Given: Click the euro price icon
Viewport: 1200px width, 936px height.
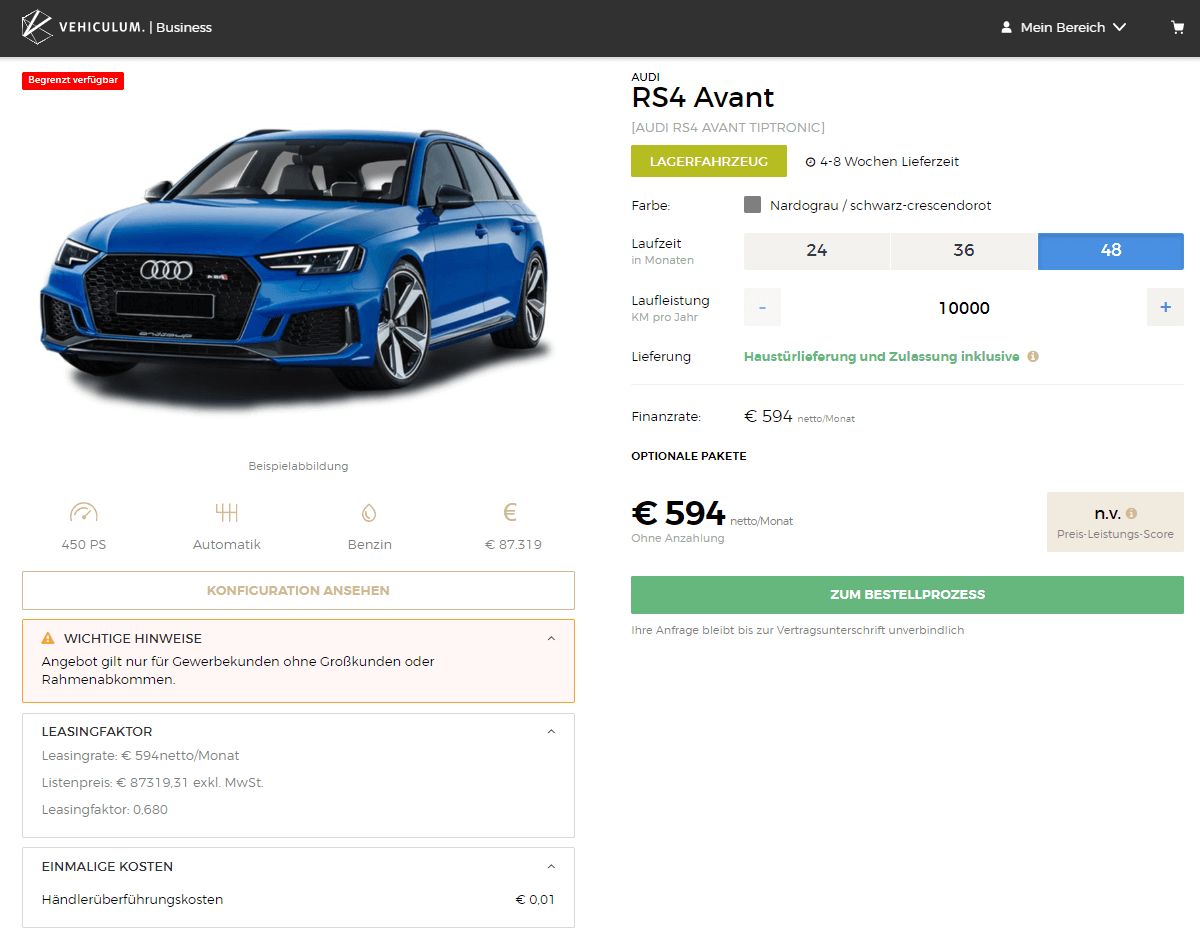Looking at the screenshot, I should click(x=510, y=513).
